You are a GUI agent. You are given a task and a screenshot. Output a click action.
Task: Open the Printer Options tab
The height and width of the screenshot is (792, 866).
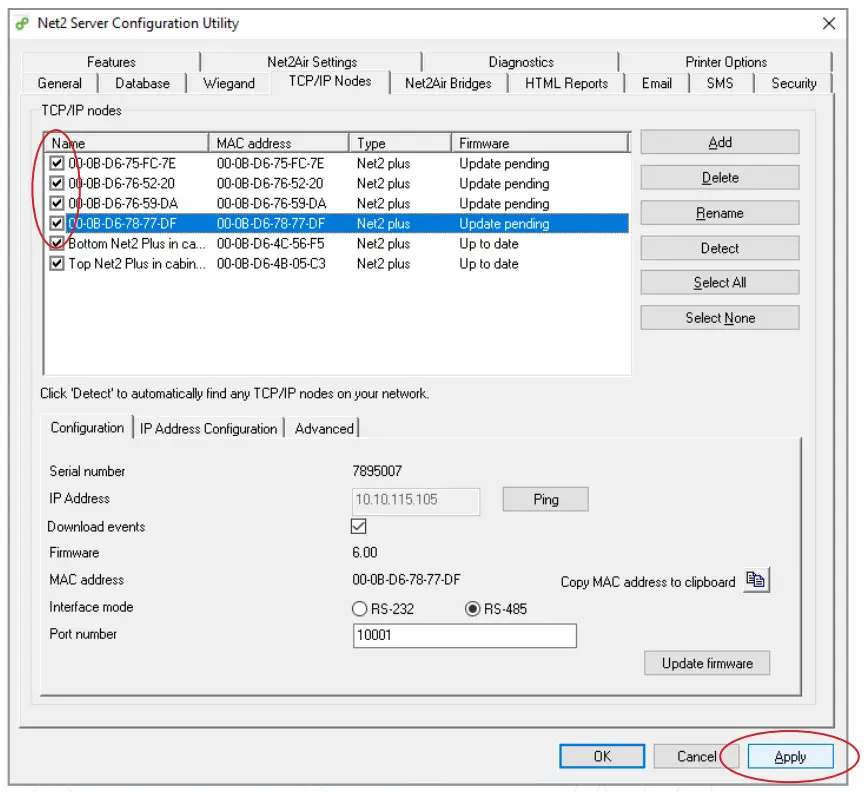click(x=726, y=62)
